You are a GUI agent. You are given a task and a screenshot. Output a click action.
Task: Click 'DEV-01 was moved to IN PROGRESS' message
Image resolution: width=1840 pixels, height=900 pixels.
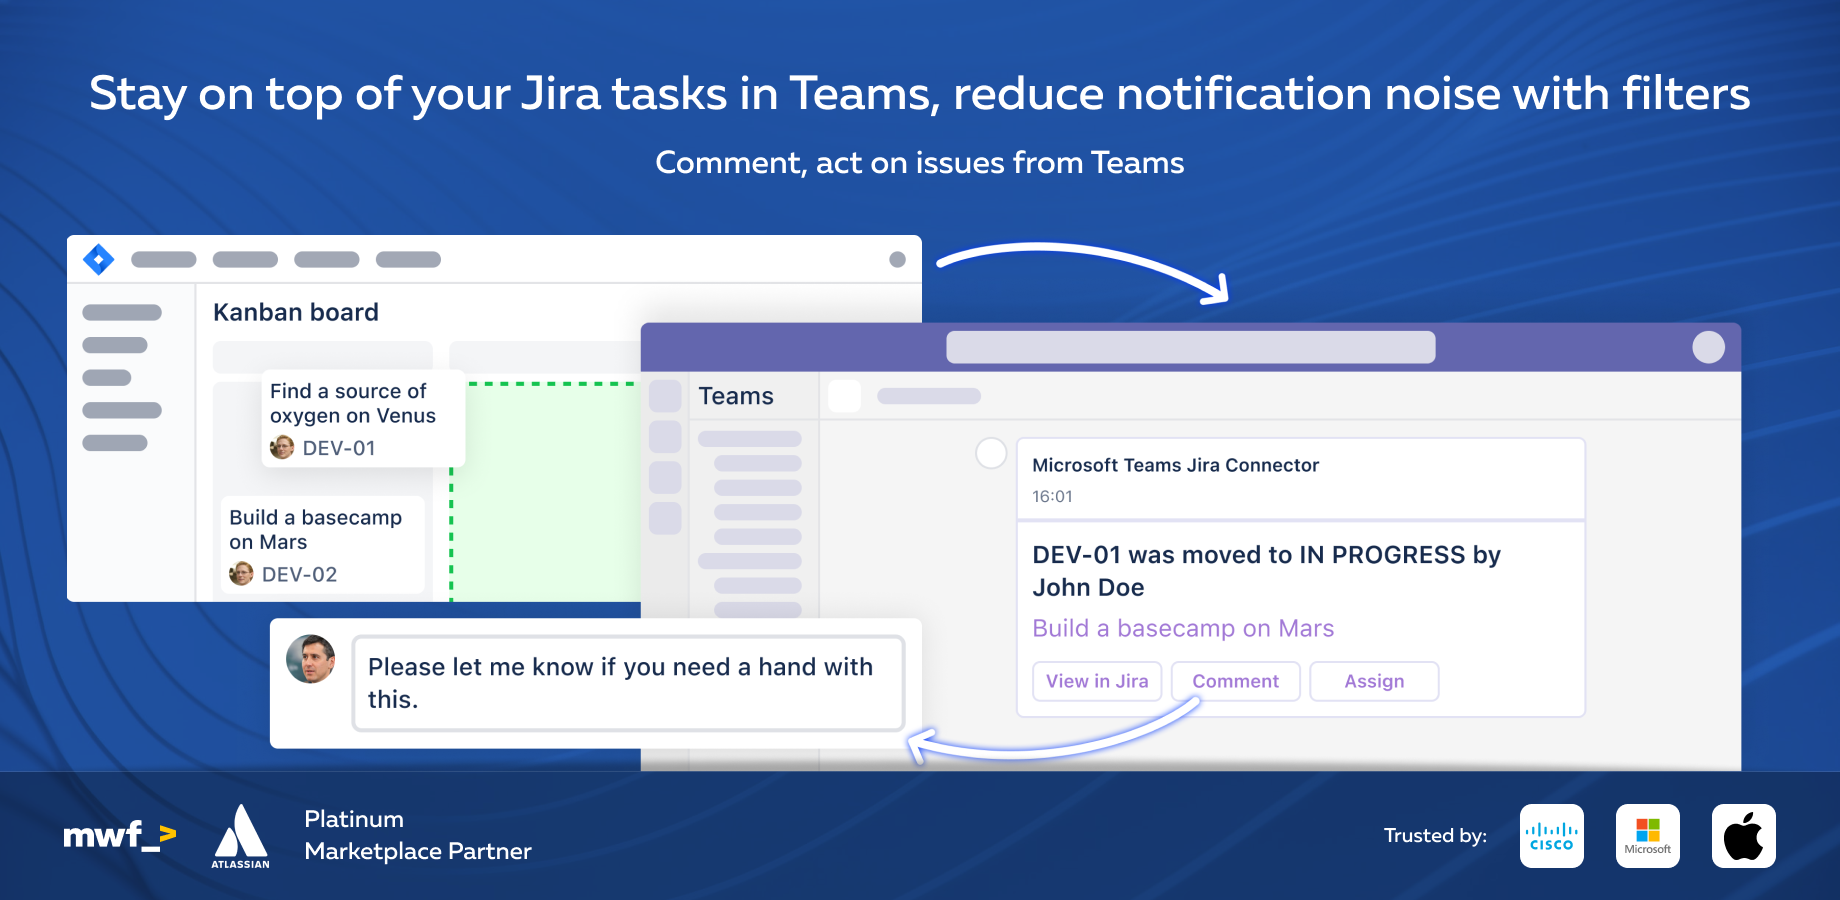coord(1266,571)
